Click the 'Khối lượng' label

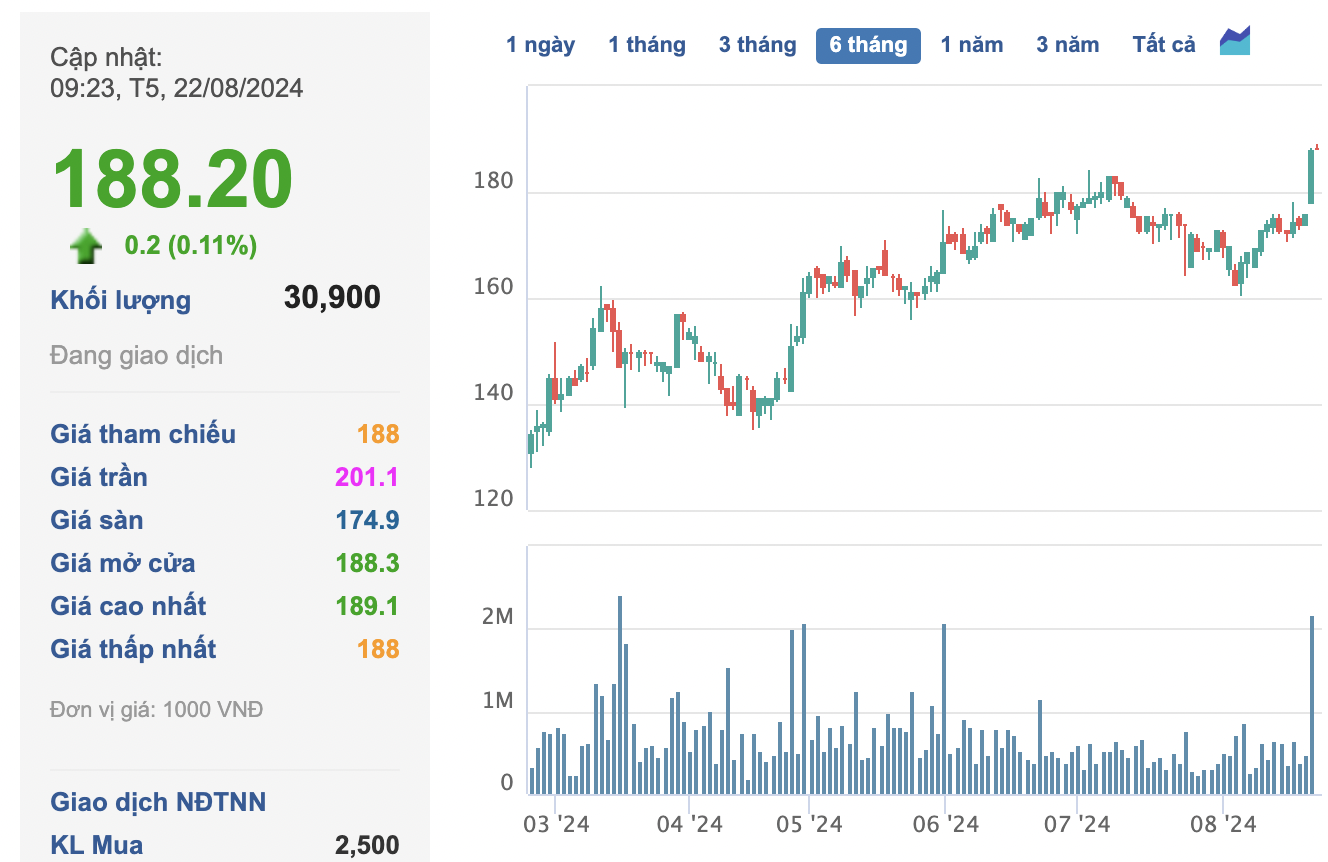coord(120,300)
